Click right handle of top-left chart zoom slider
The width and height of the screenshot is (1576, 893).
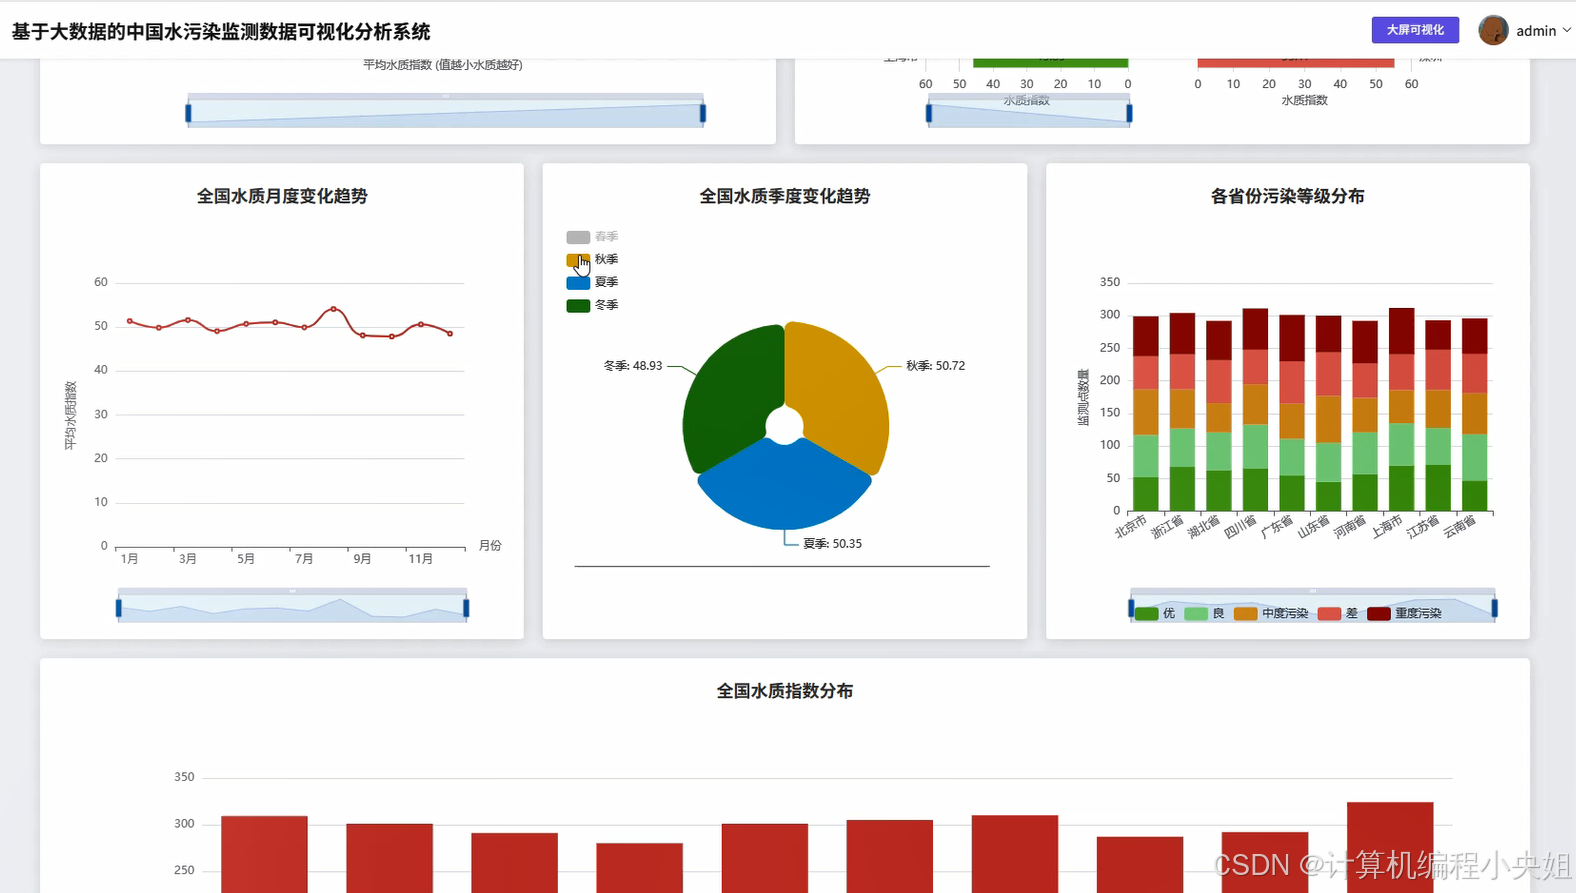click(x=703, y=113)
